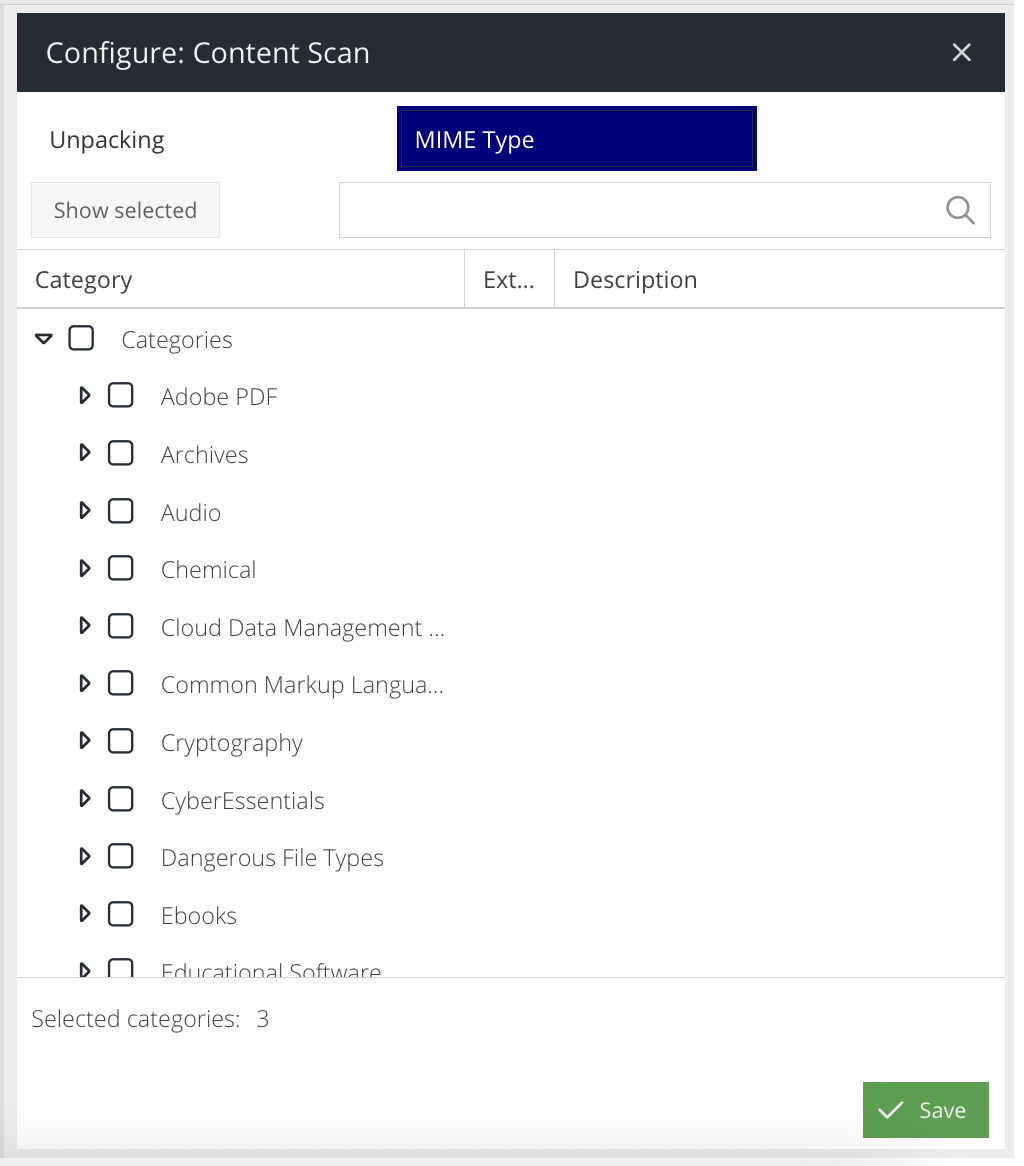Click the Description column header
This screenshot has width=1024, height=1166.
[779, 280]
